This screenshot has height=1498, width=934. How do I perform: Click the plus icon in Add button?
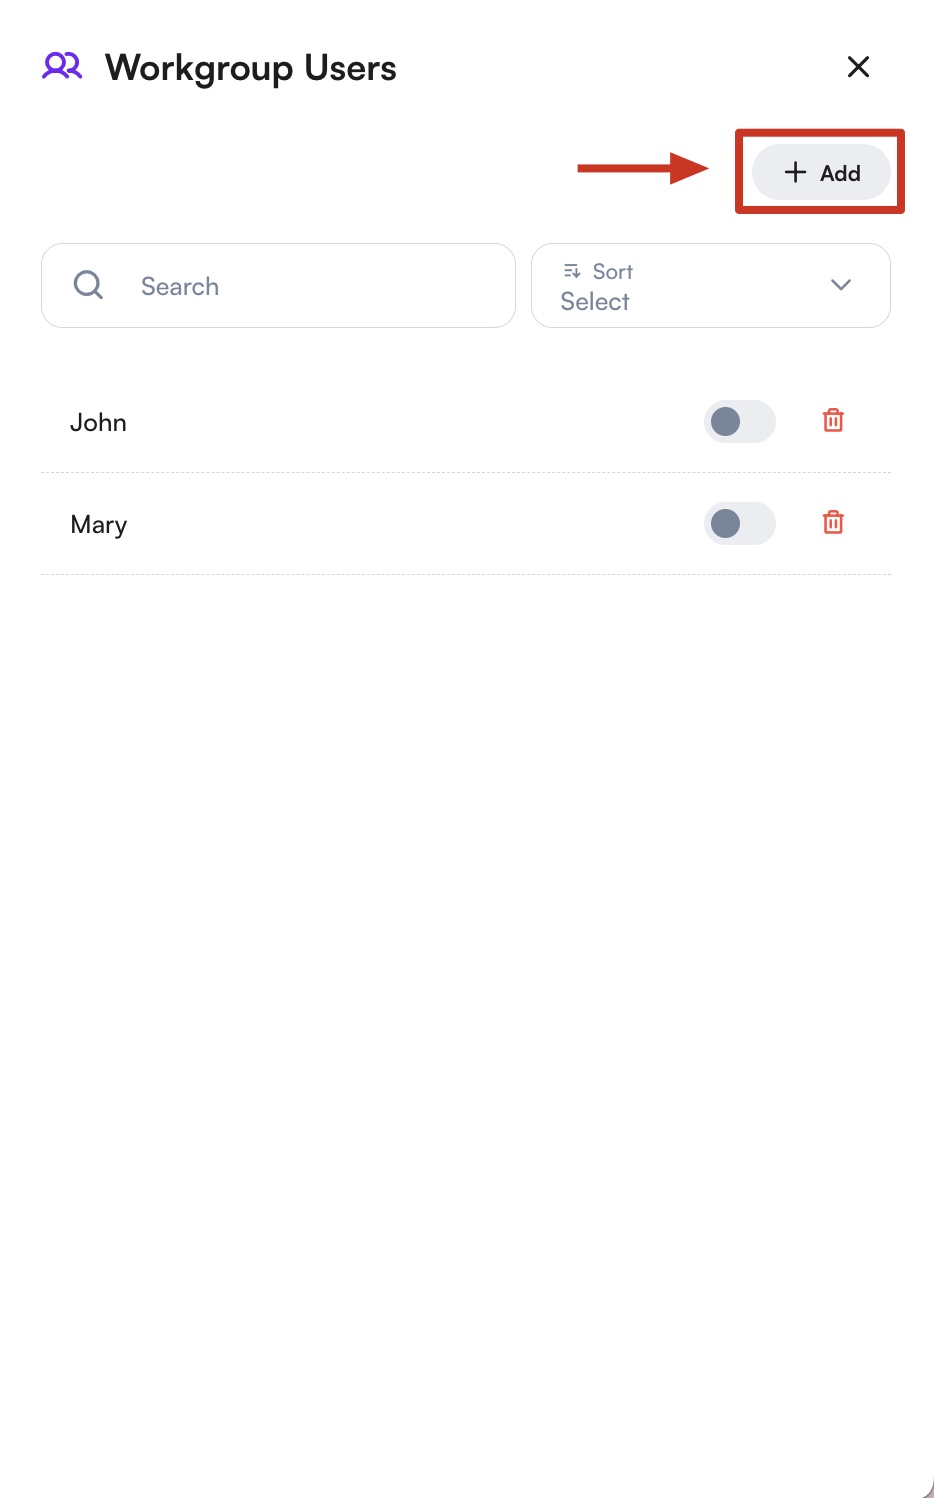(795, 173)
